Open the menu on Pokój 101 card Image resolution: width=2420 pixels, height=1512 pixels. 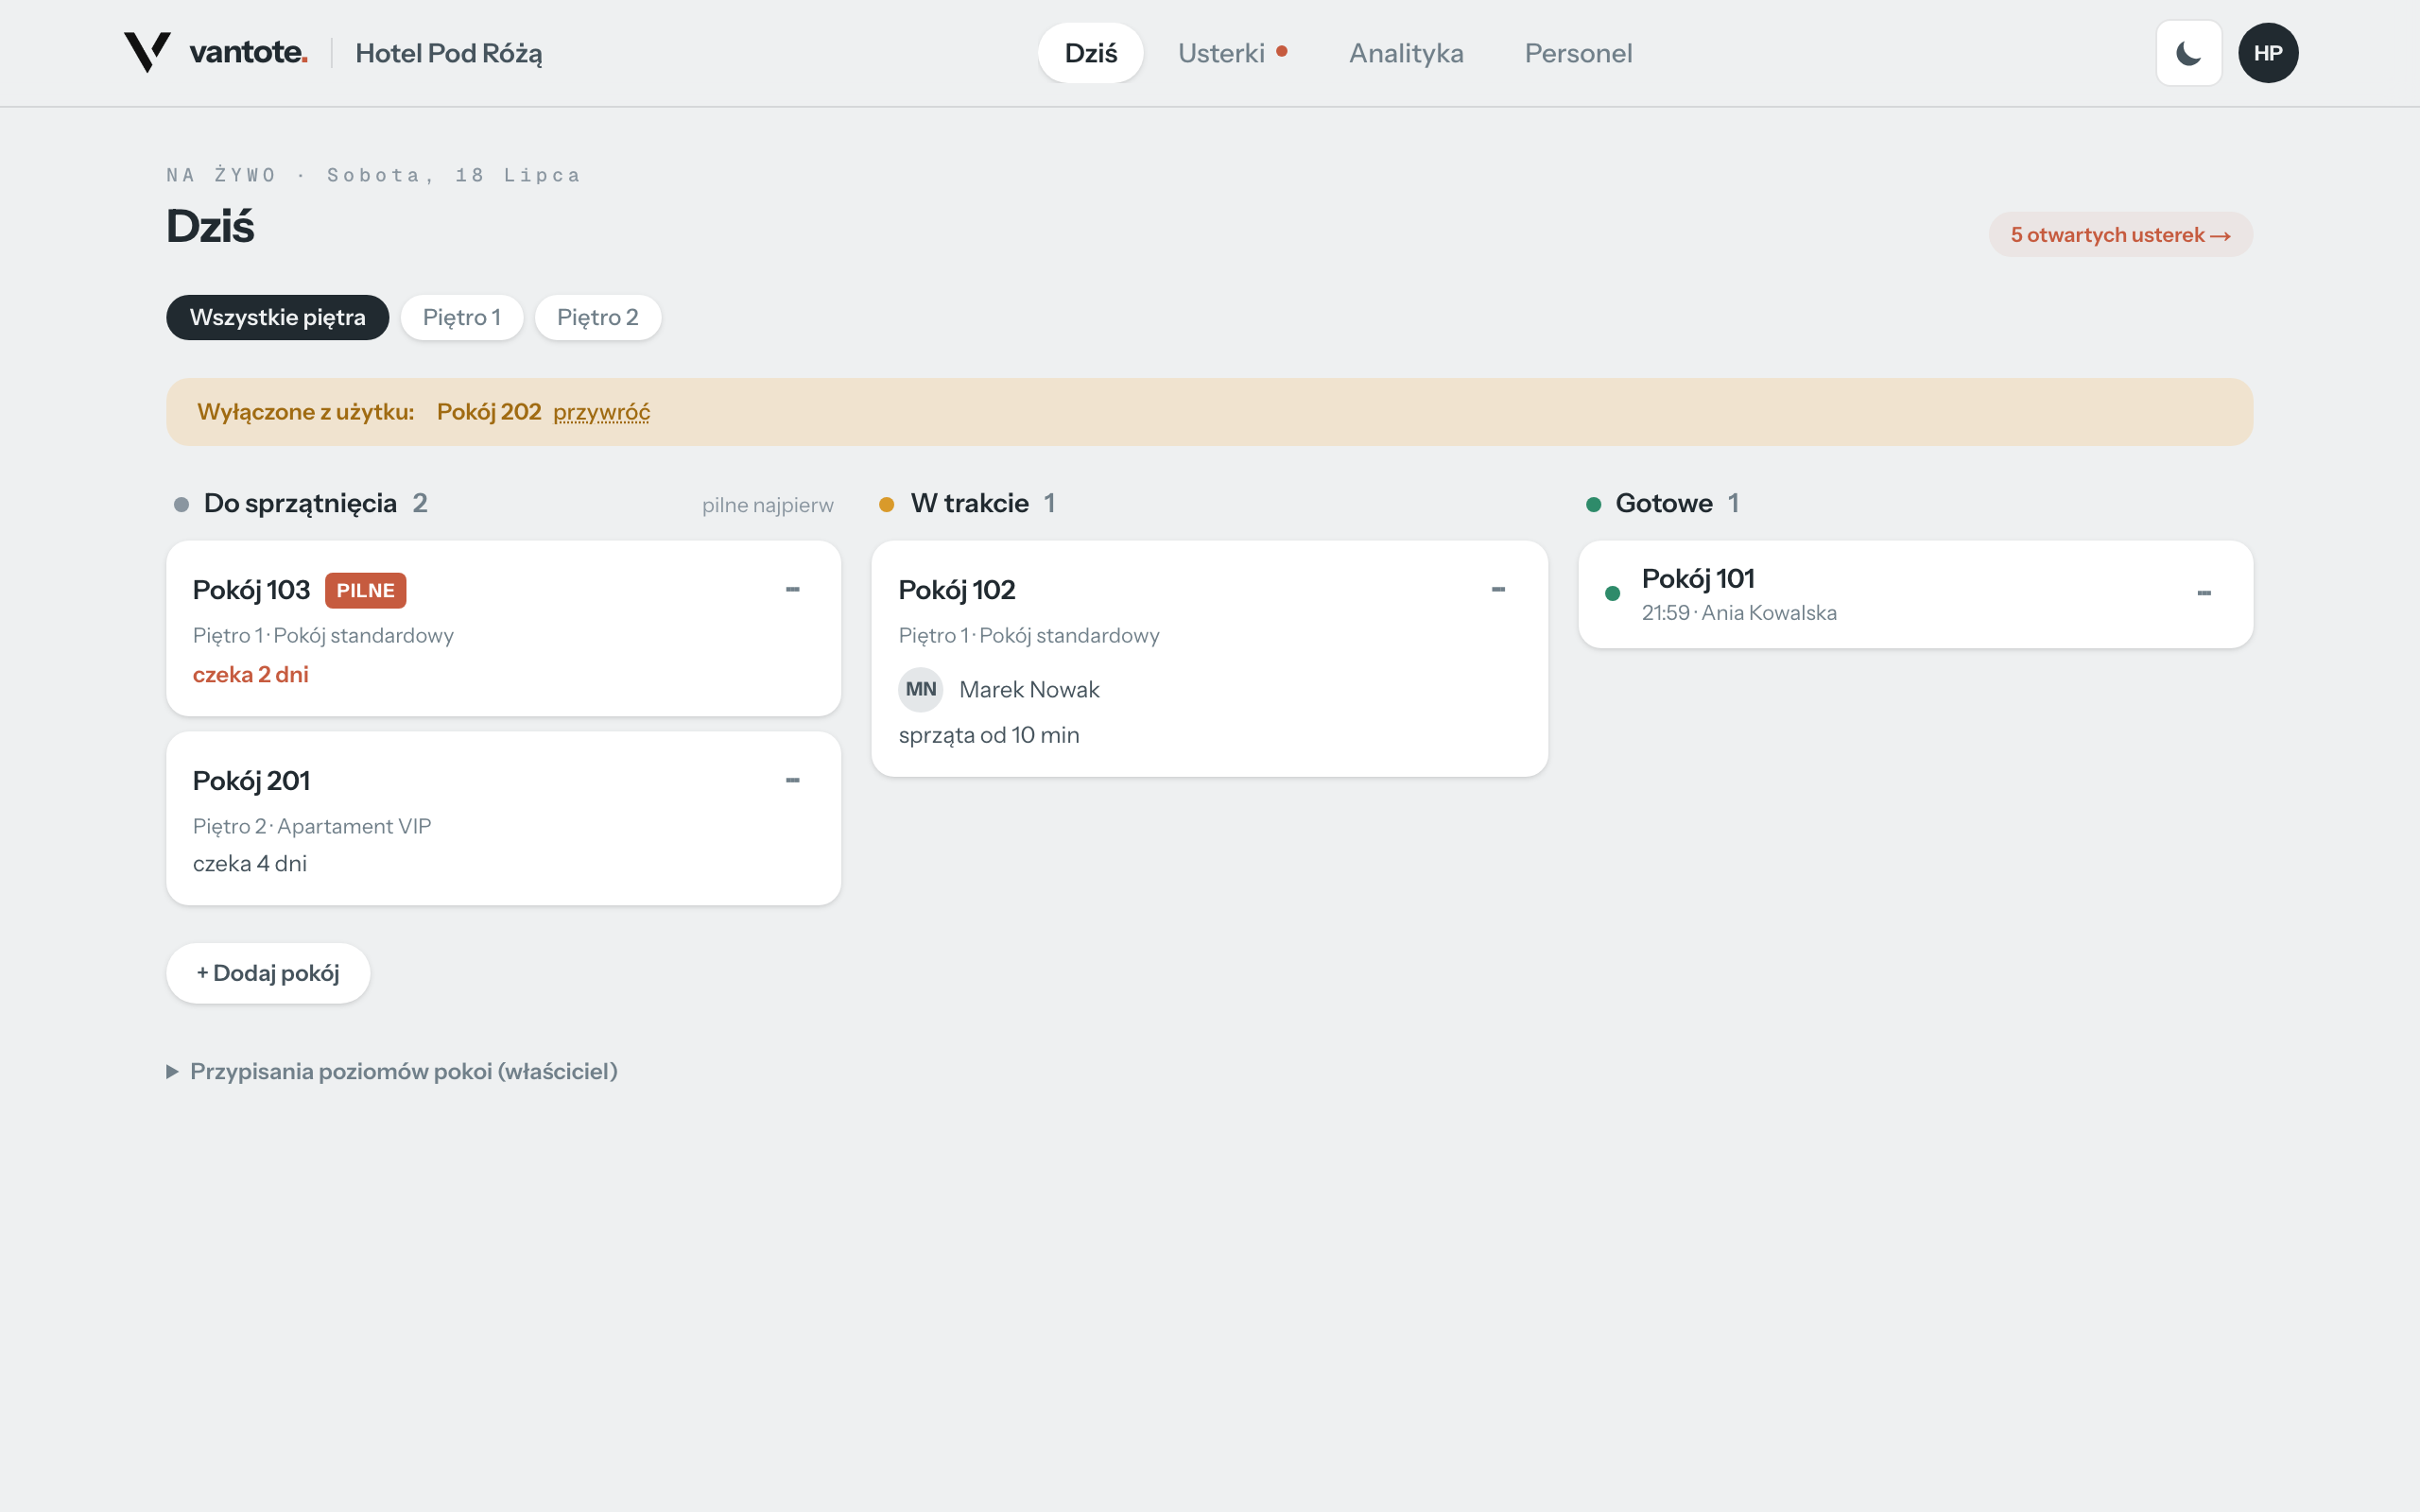coord(2204,593)
